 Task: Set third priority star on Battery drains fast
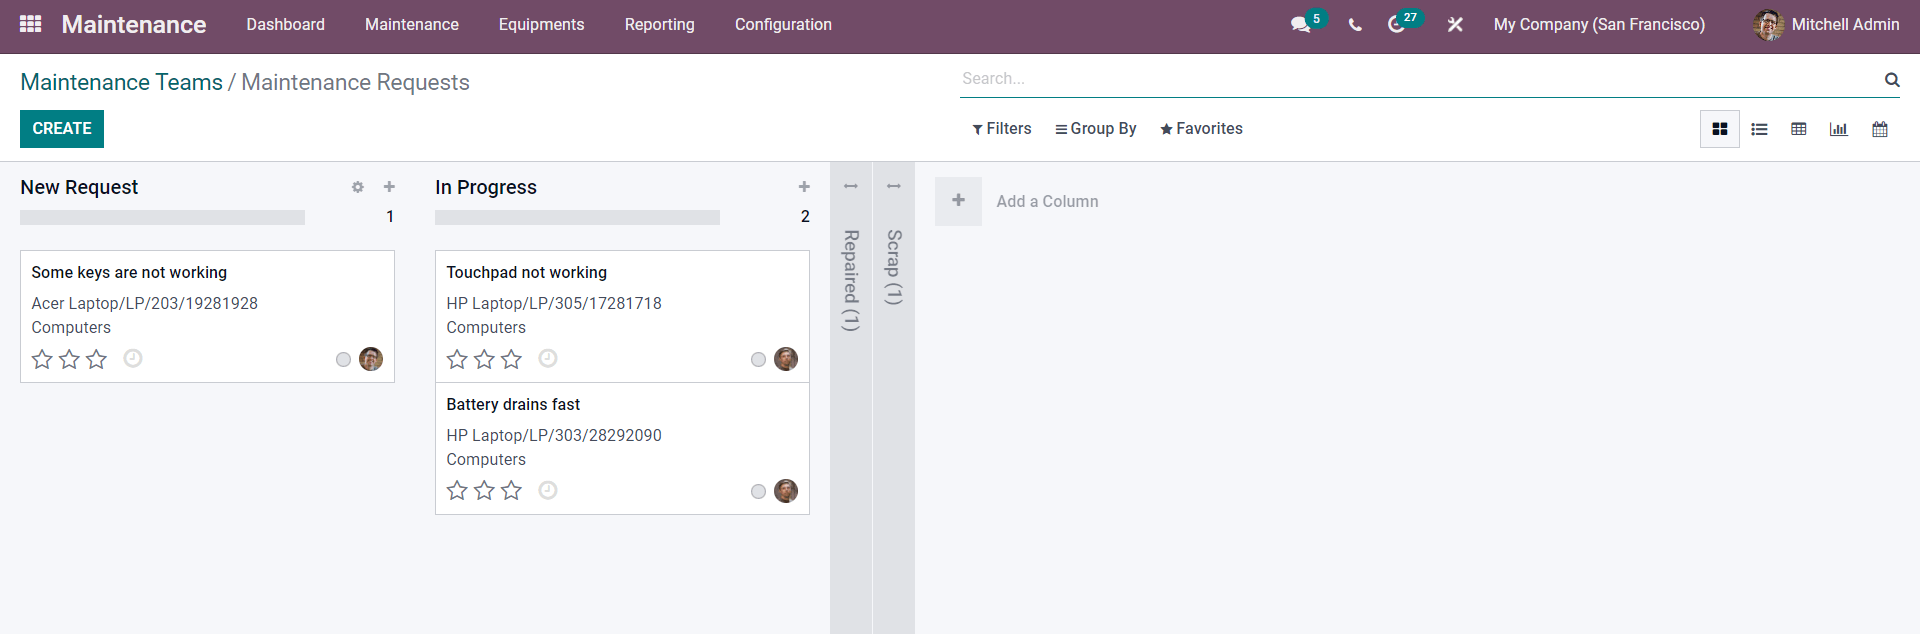511,491
